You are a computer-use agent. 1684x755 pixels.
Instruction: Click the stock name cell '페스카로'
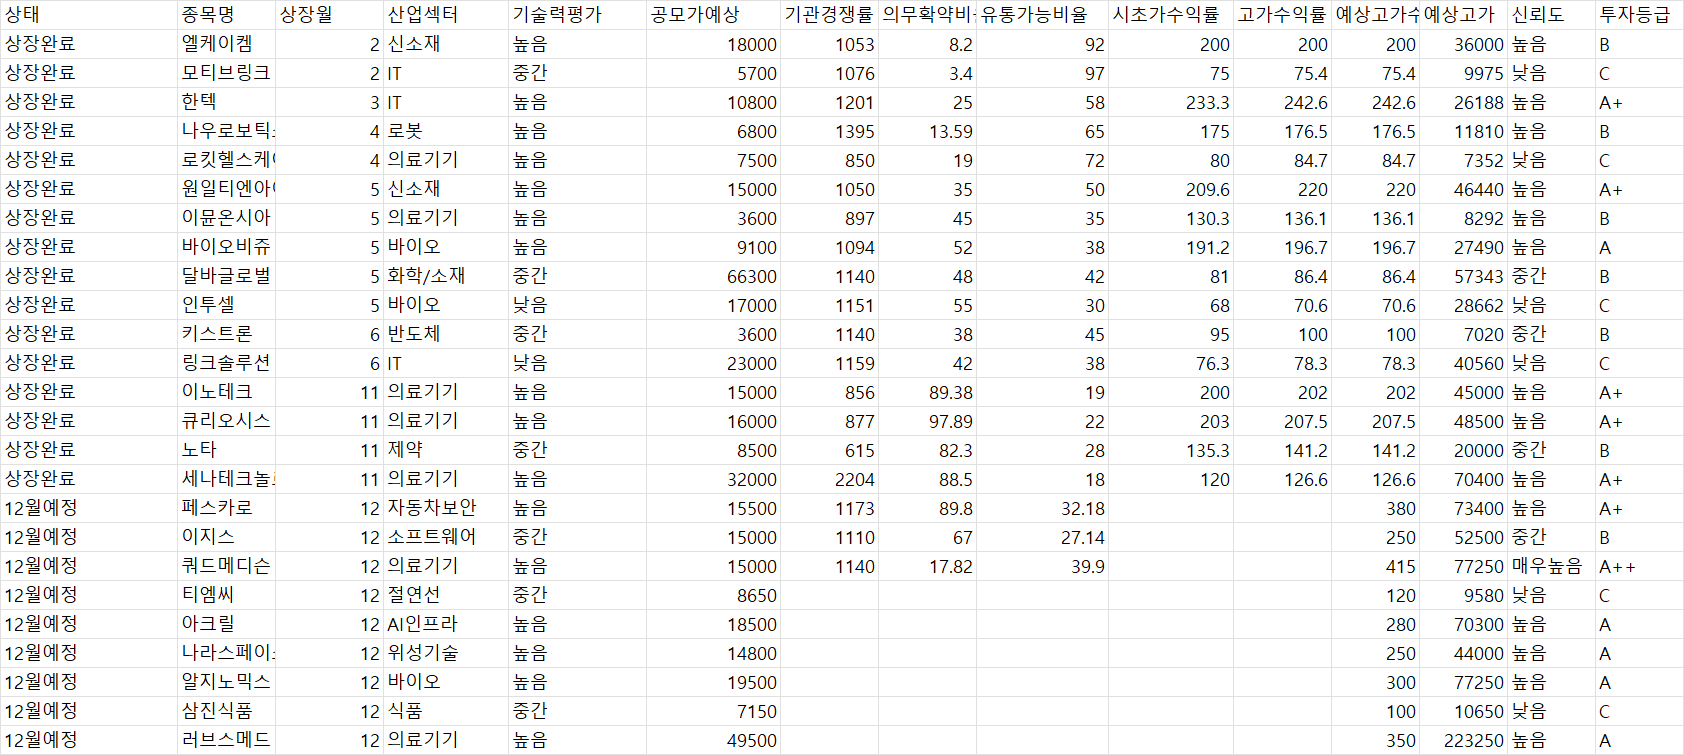click(226, 508)
